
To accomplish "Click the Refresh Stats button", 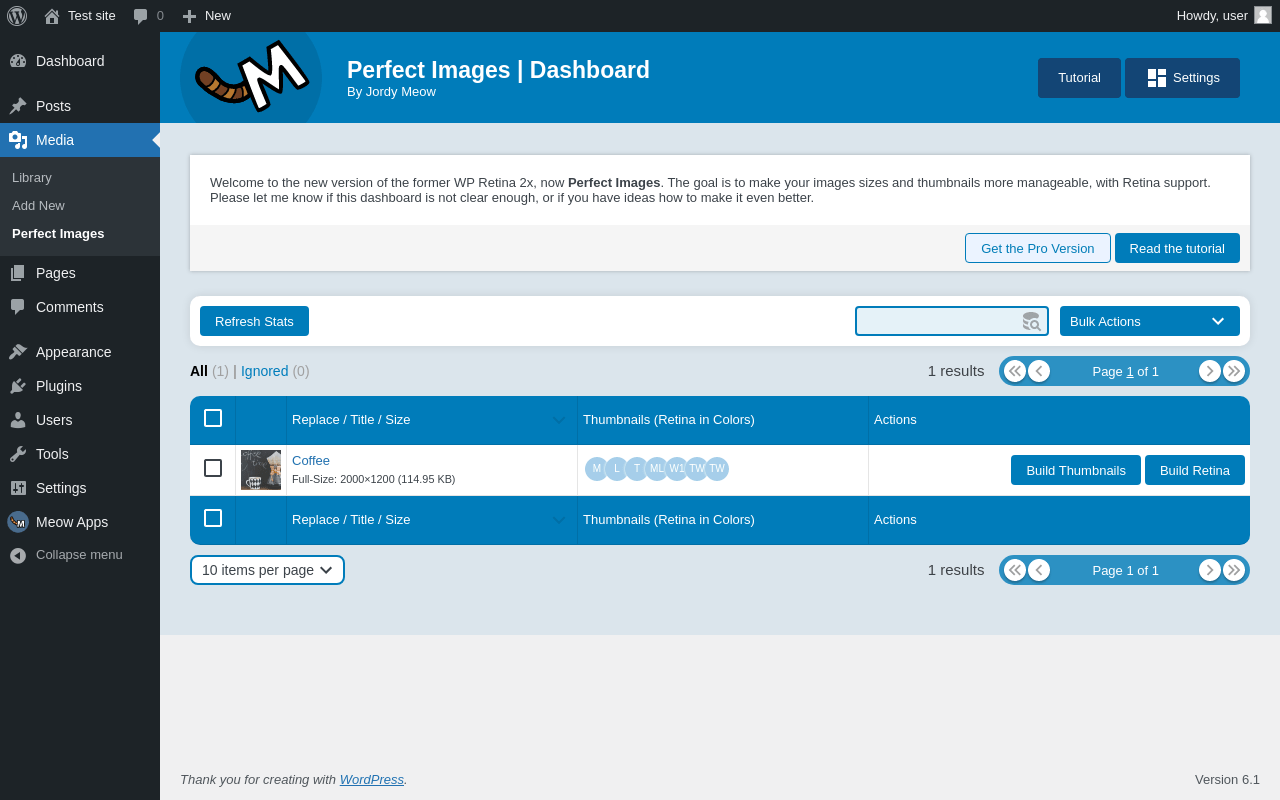I will pos(254,321).
